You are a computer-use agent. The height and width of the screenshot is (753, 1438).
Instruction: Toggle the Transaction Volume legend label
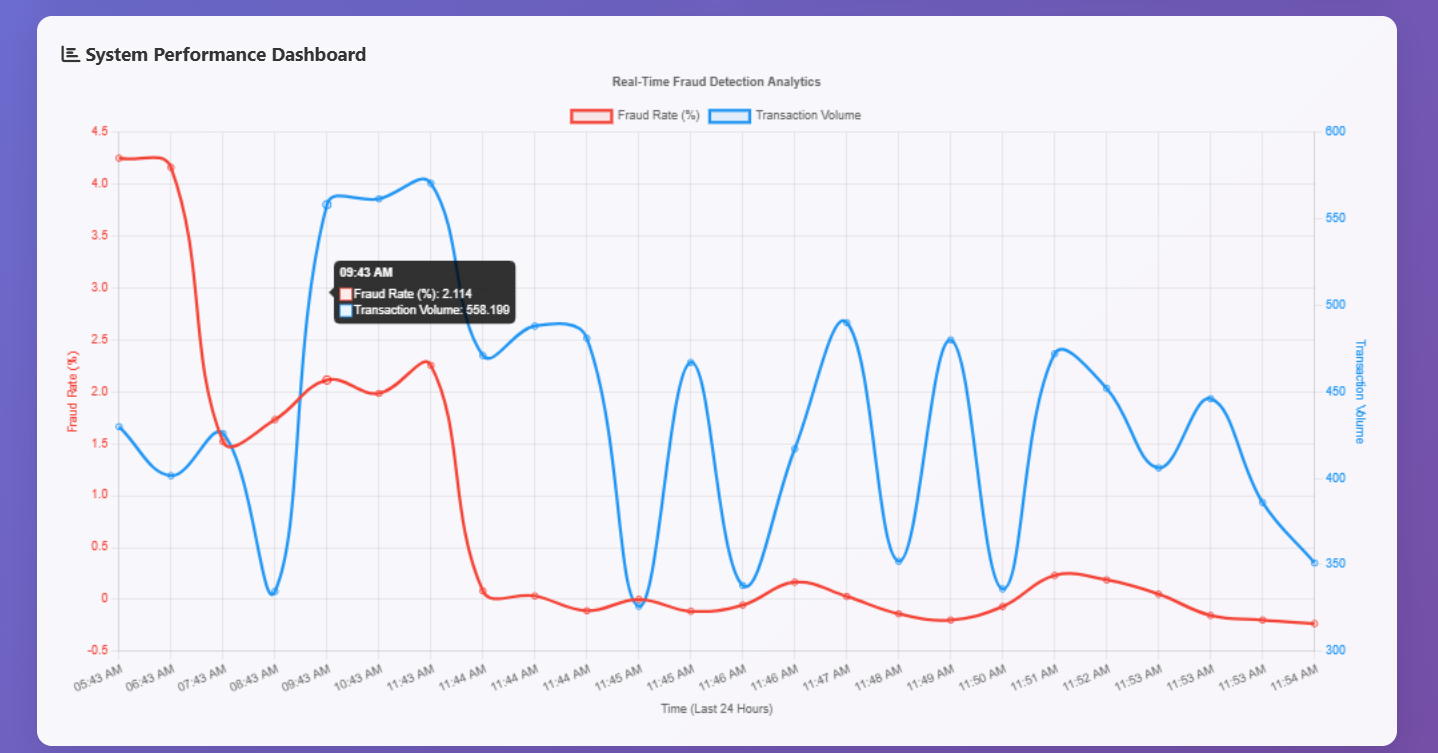808,115
